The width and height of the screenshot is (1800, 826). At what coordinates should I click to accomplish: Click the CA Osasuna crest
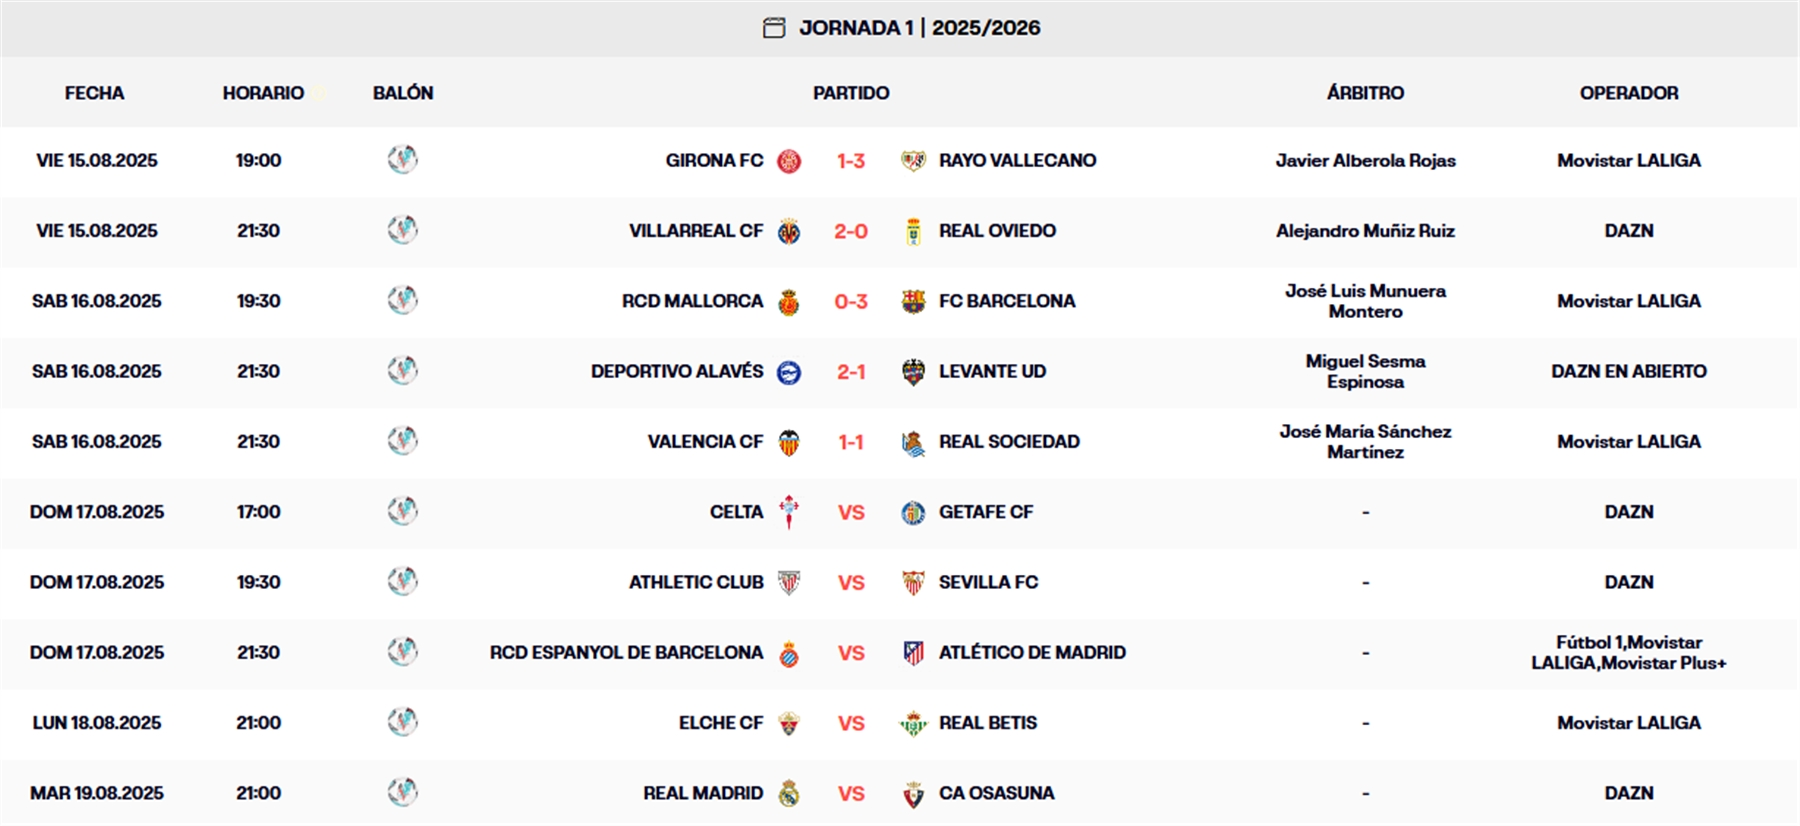pyautogui.click(x=912, y=792)
